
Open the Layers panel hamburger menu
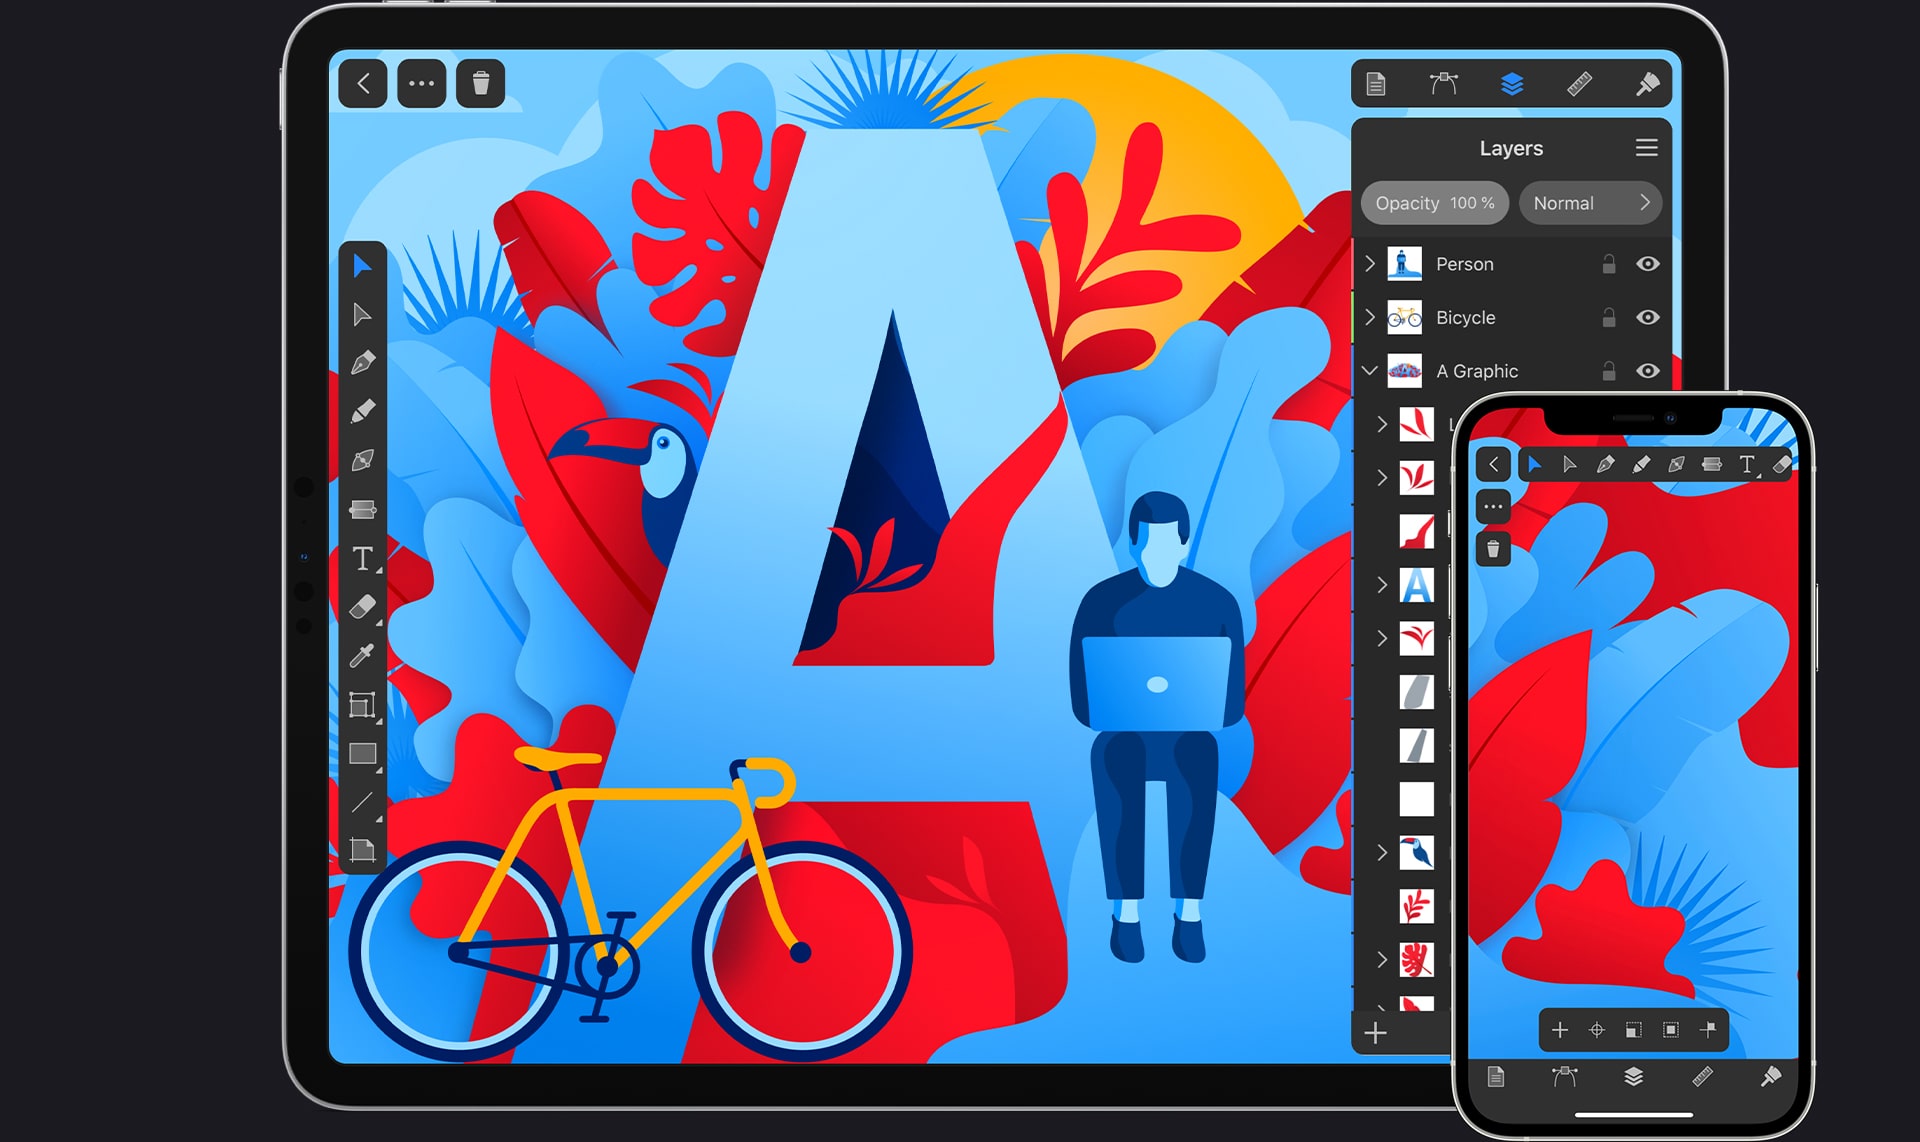pyautogui.click(x=1646, y=147)
